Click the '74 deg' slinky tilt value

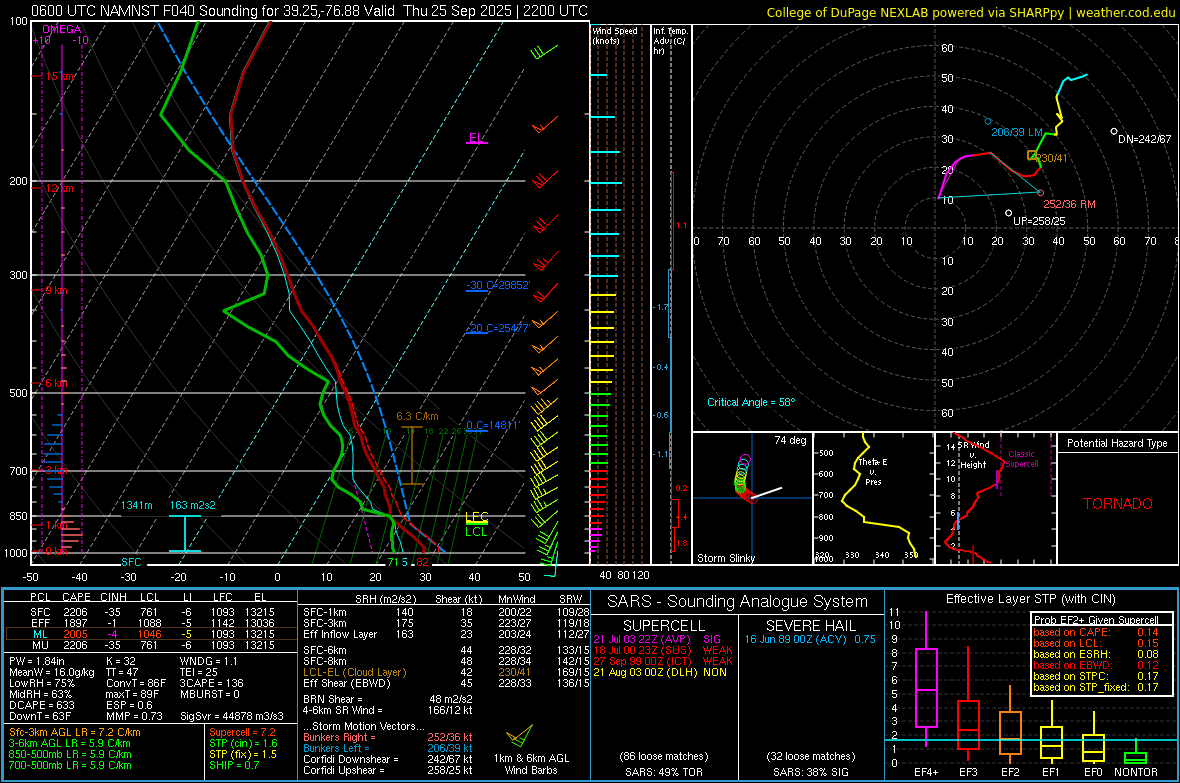coord(790,440)
